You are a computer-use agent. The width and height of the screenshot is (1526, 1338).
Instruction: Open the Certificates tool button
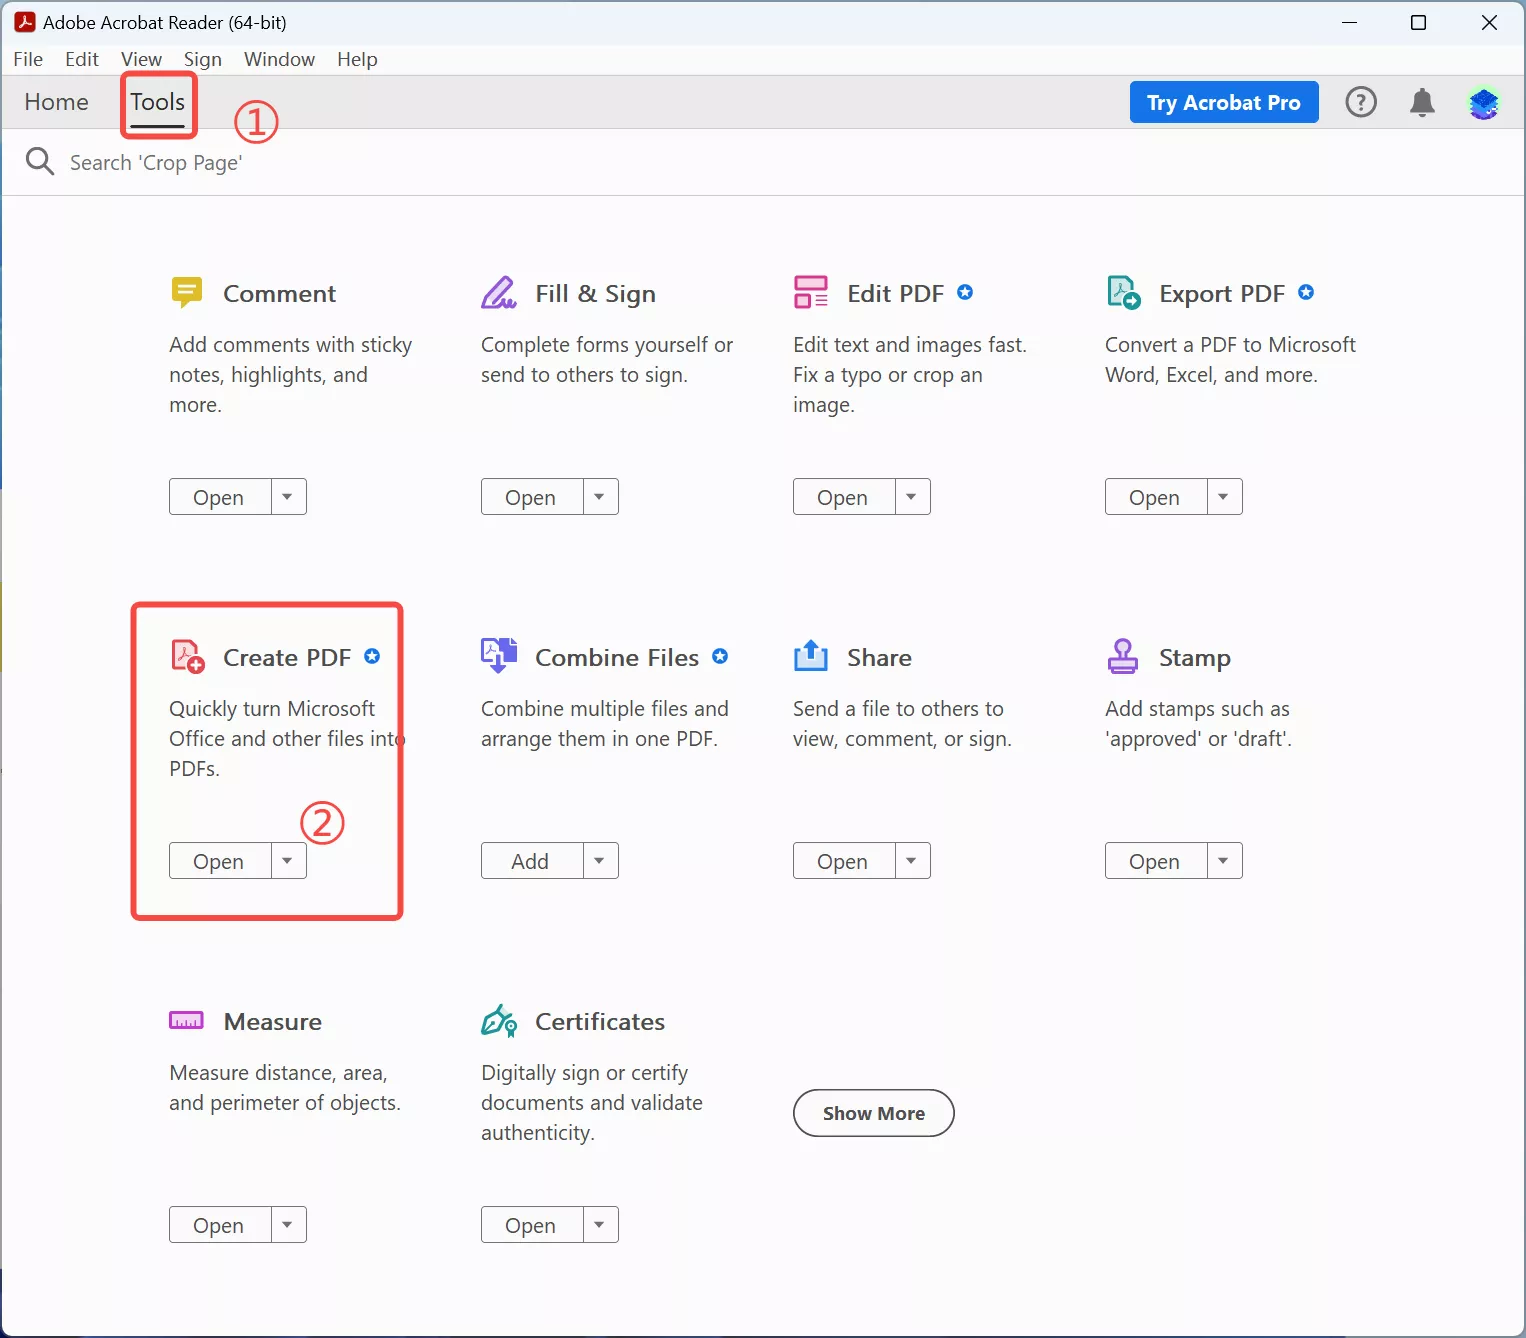pos(531,1225)
